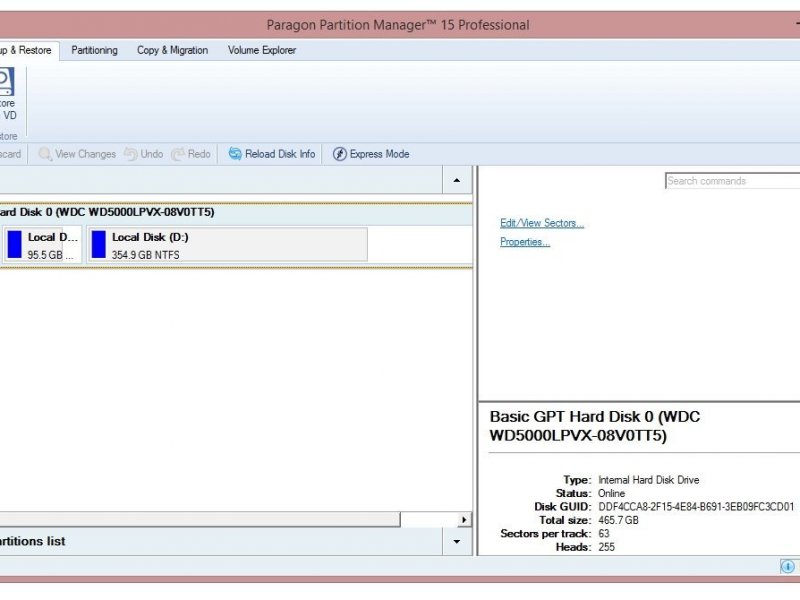The height and width of the screenshot is (600, 800).
Task: Open the Copy & Migration tab
Action: [172, 50]
